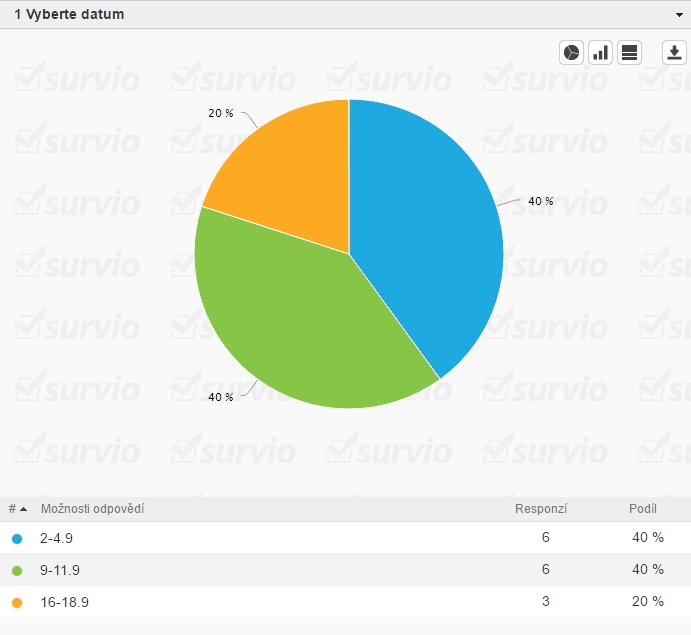Select the 16-18.9 answer row label
Image resolution: width=691 pixels, height=635 pixels.
pos(64,602)
